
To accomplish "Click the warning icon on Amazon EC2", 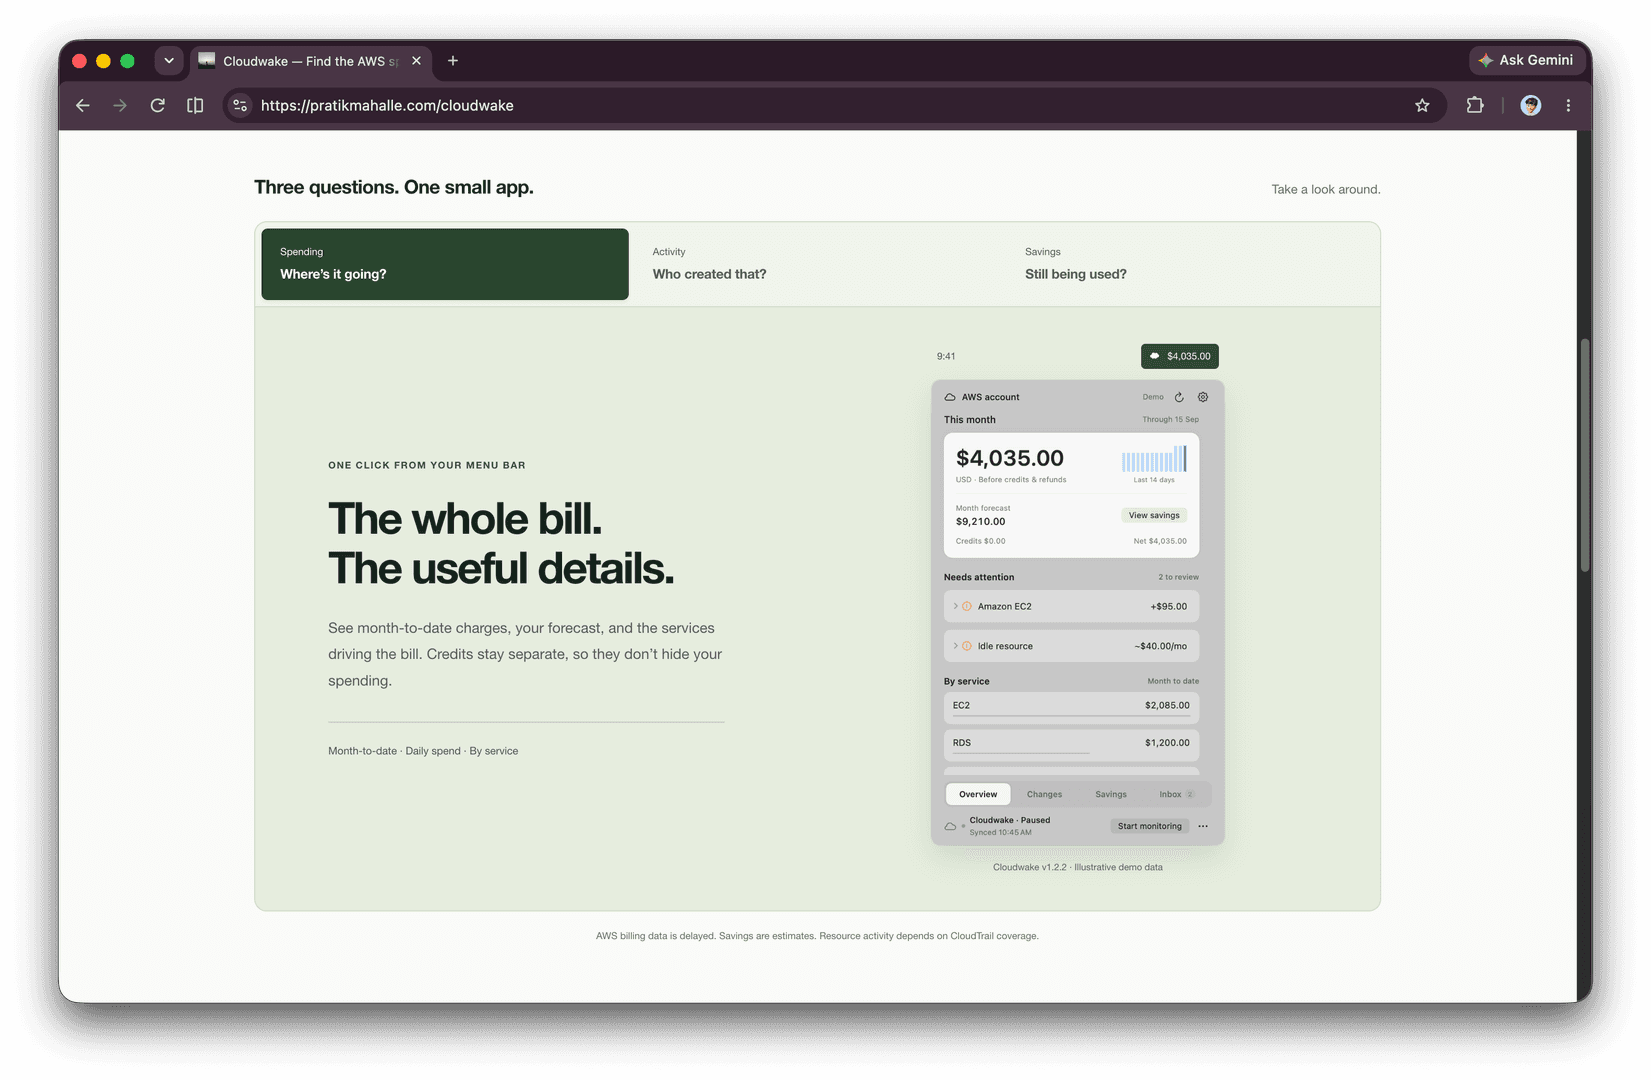I will coord(967,606).
